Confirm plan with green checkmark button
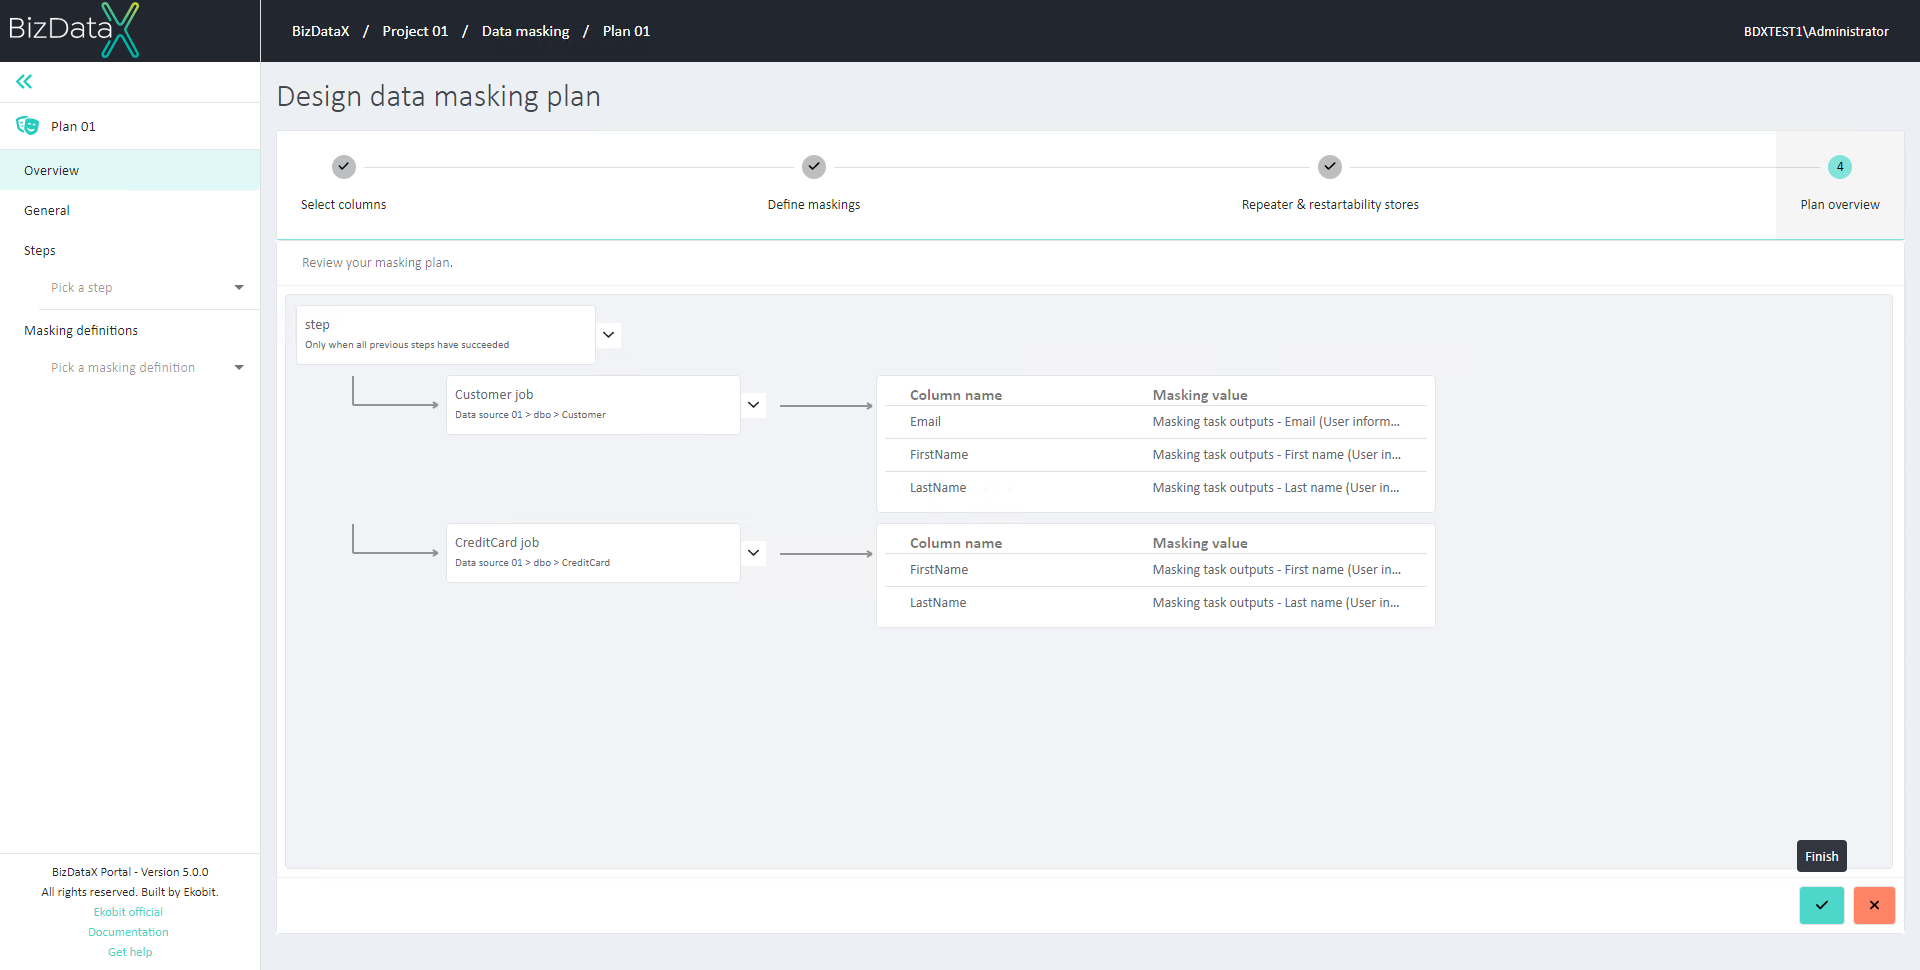1920x970 pixels. pos(1822,905)
